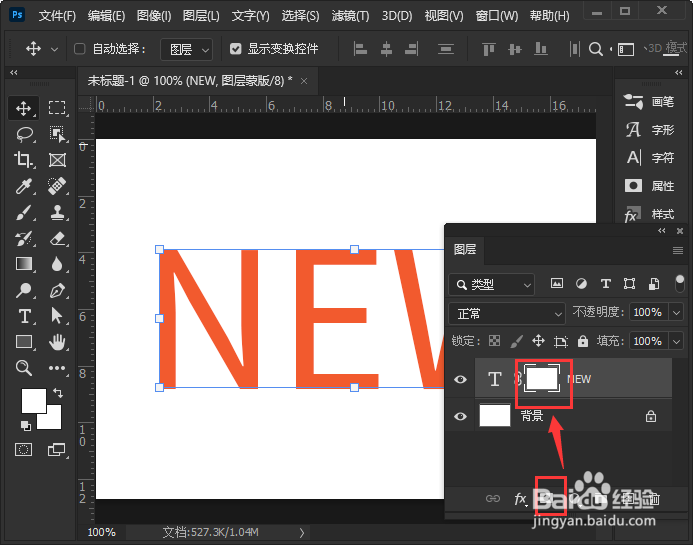Select the Move tool in toolbox

(x=23, y=108)
